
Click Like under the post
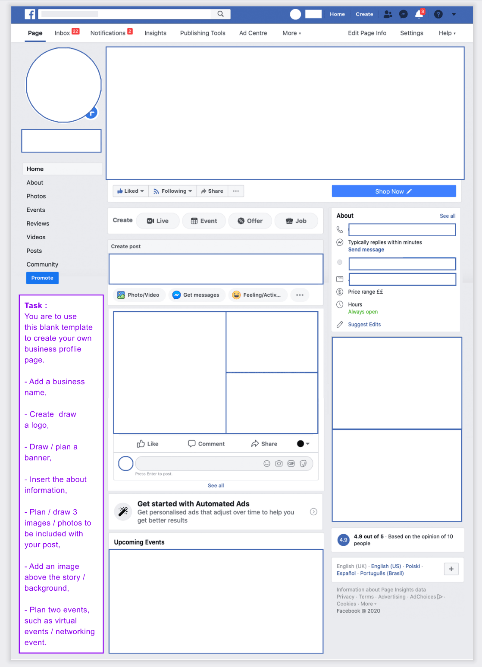point(148,444)
